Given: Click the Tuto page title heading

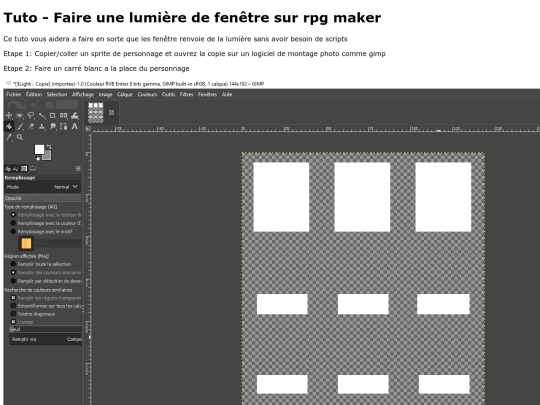Looking at the screenshot, I should click(x=192, y=18).
